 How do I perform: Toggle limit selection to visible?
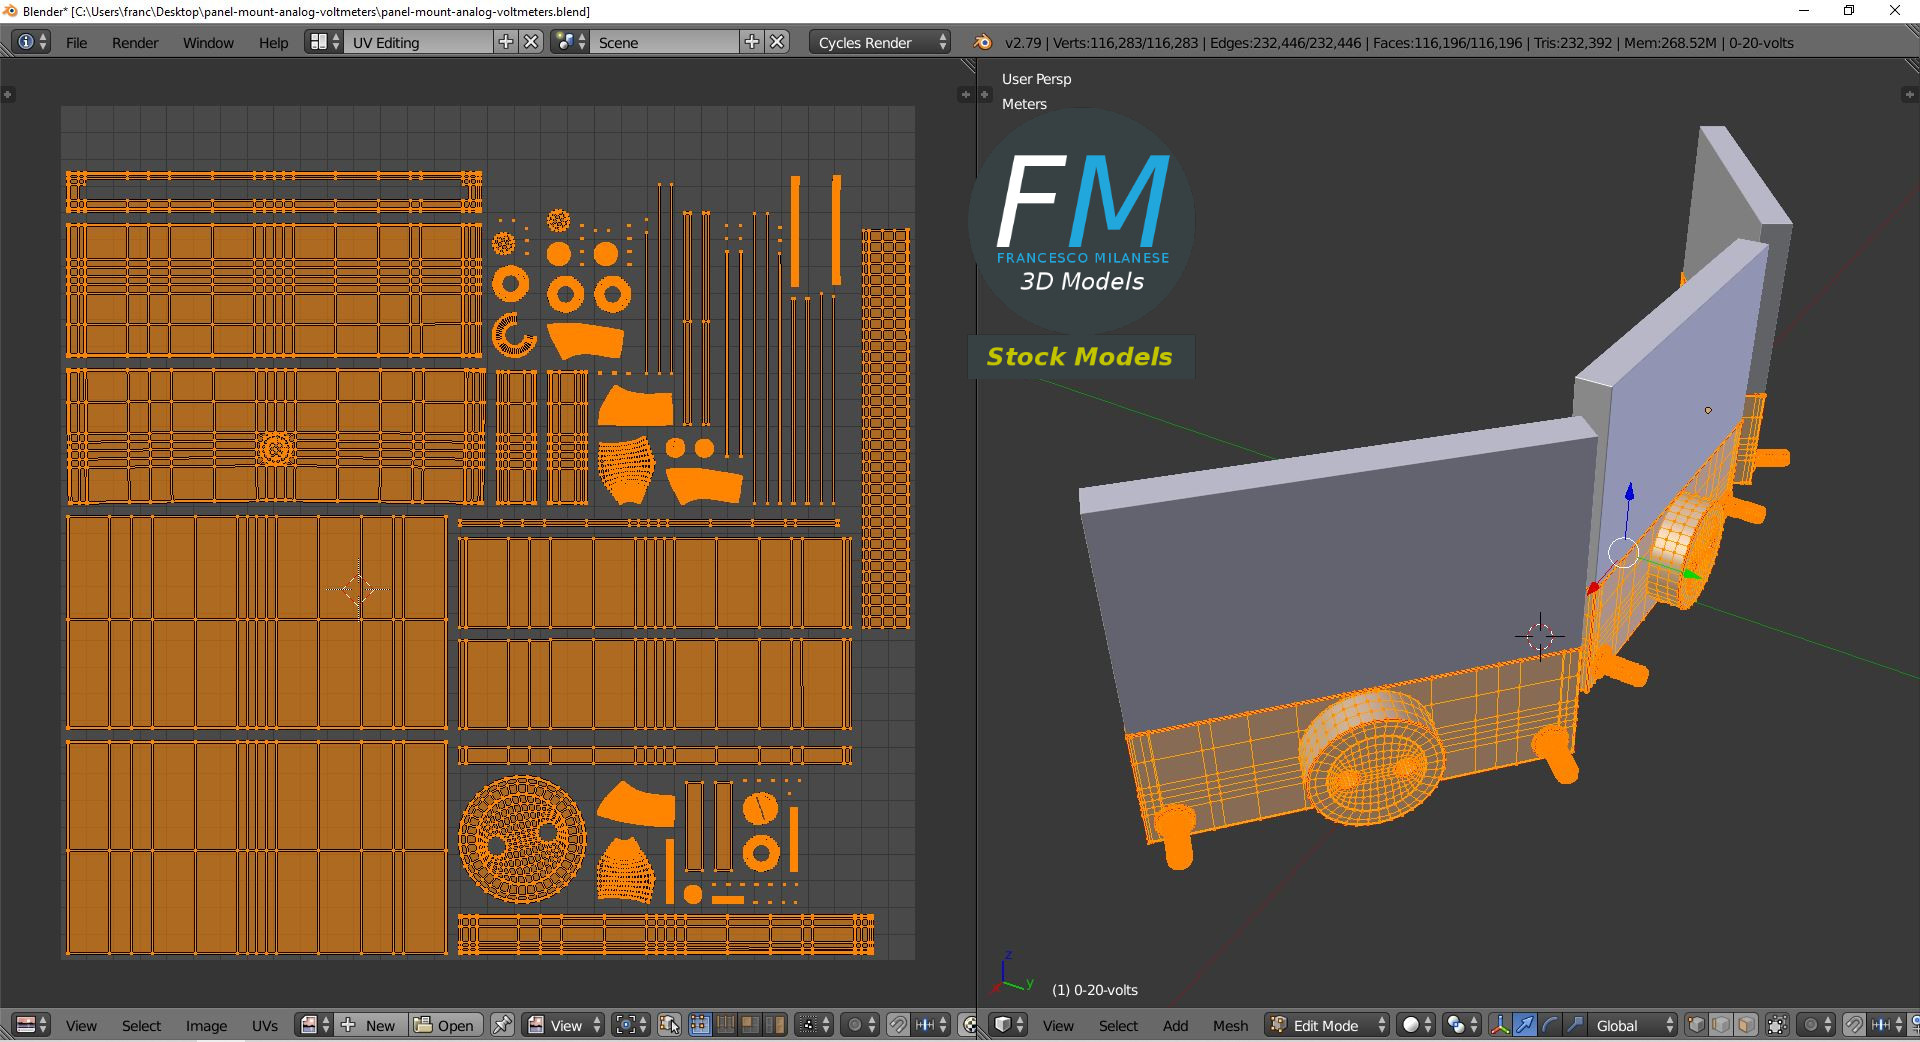point(1778,1025)
